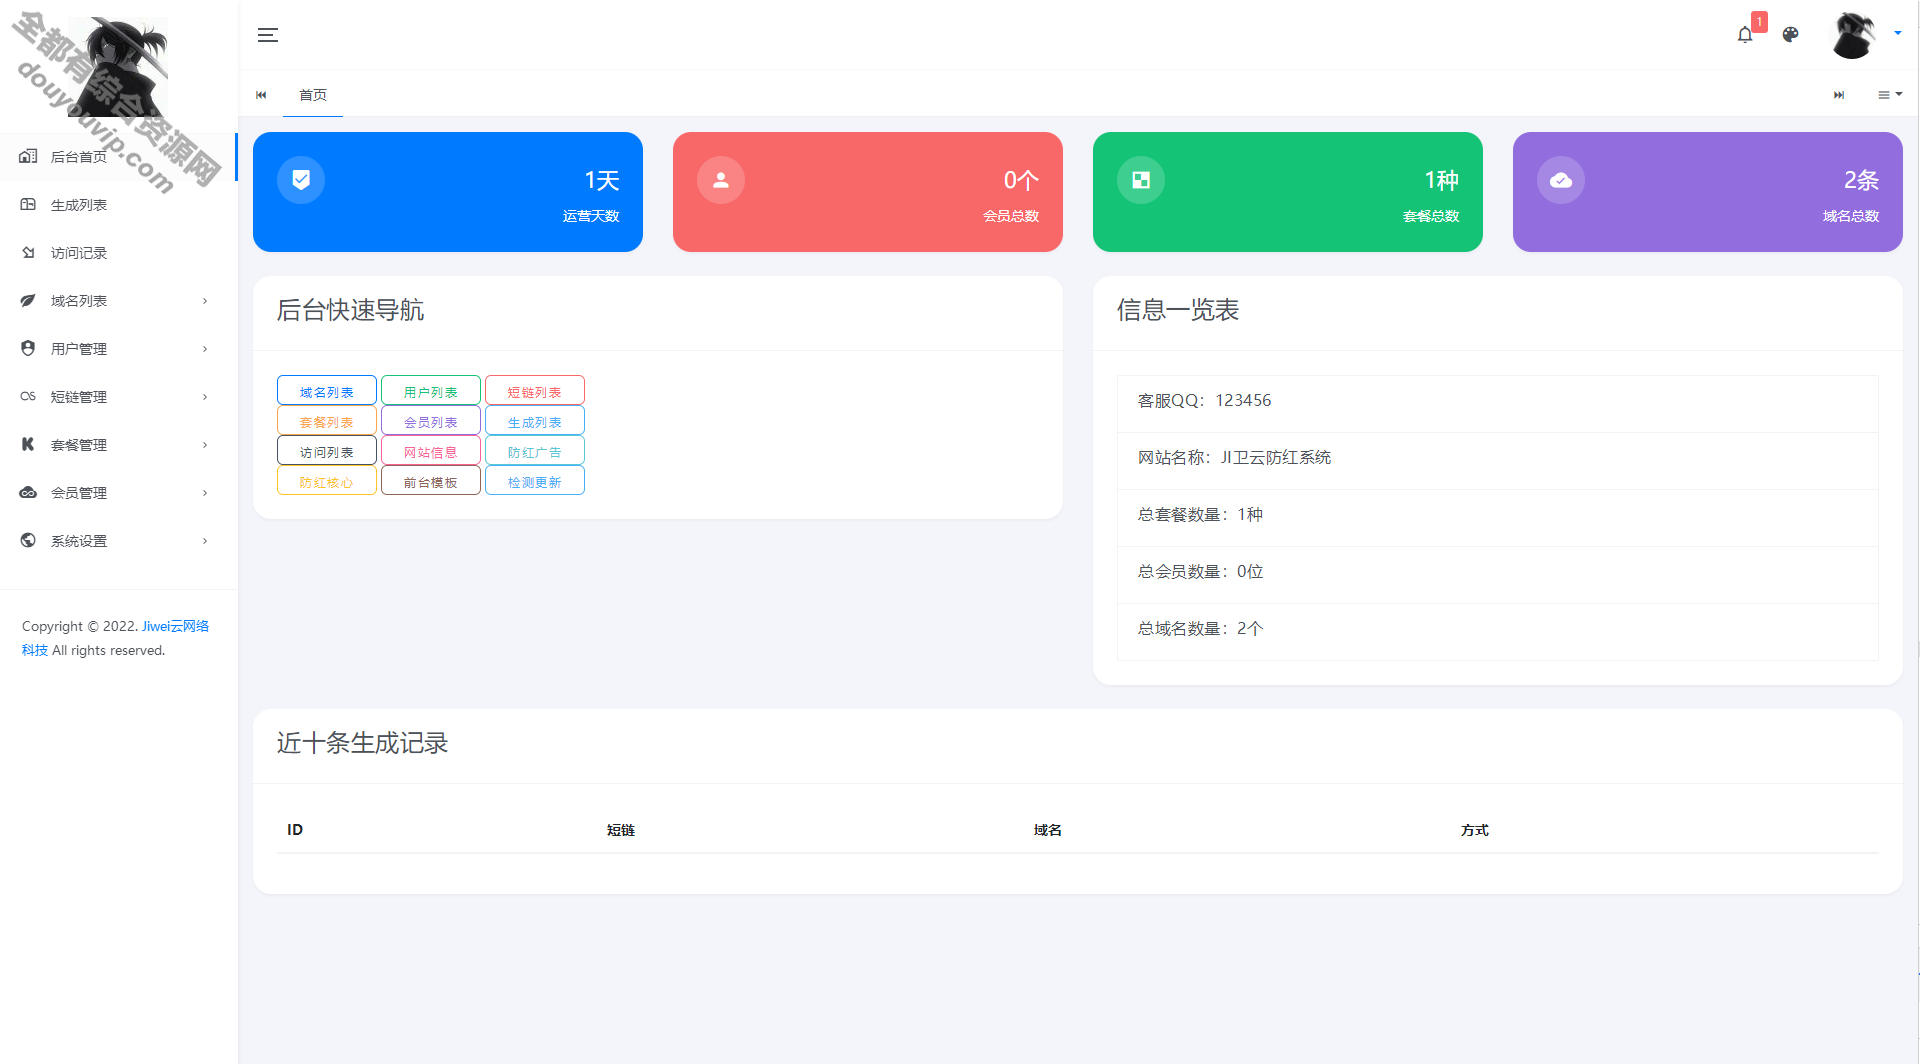The width and height of the screenshot is (1920, 1064).
Task: Click the 总域名数量: 2个 row
Action: (x=1497, y=631)
